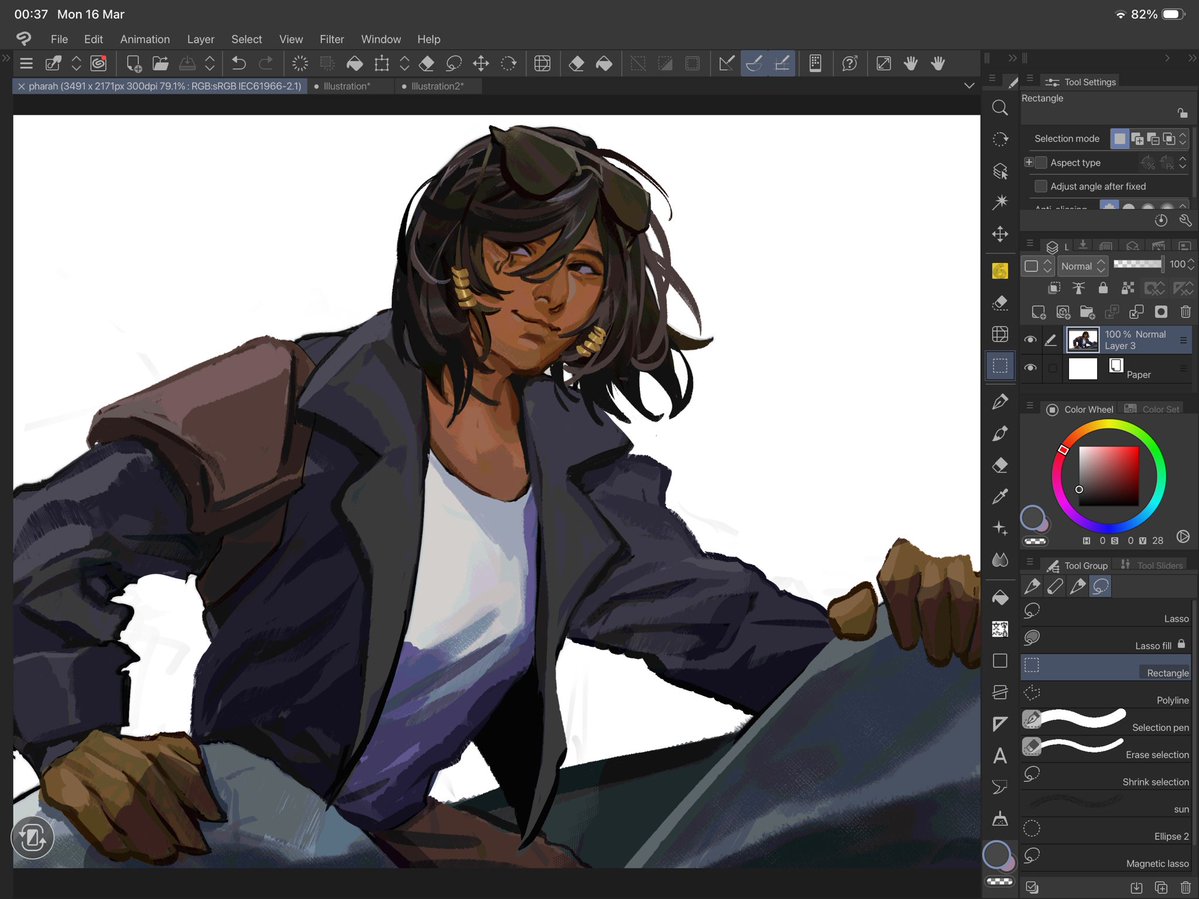The height and width of the screenshot is (899, 1199).
Task: Adjust the layer opacity slider
Action: 1138,264
